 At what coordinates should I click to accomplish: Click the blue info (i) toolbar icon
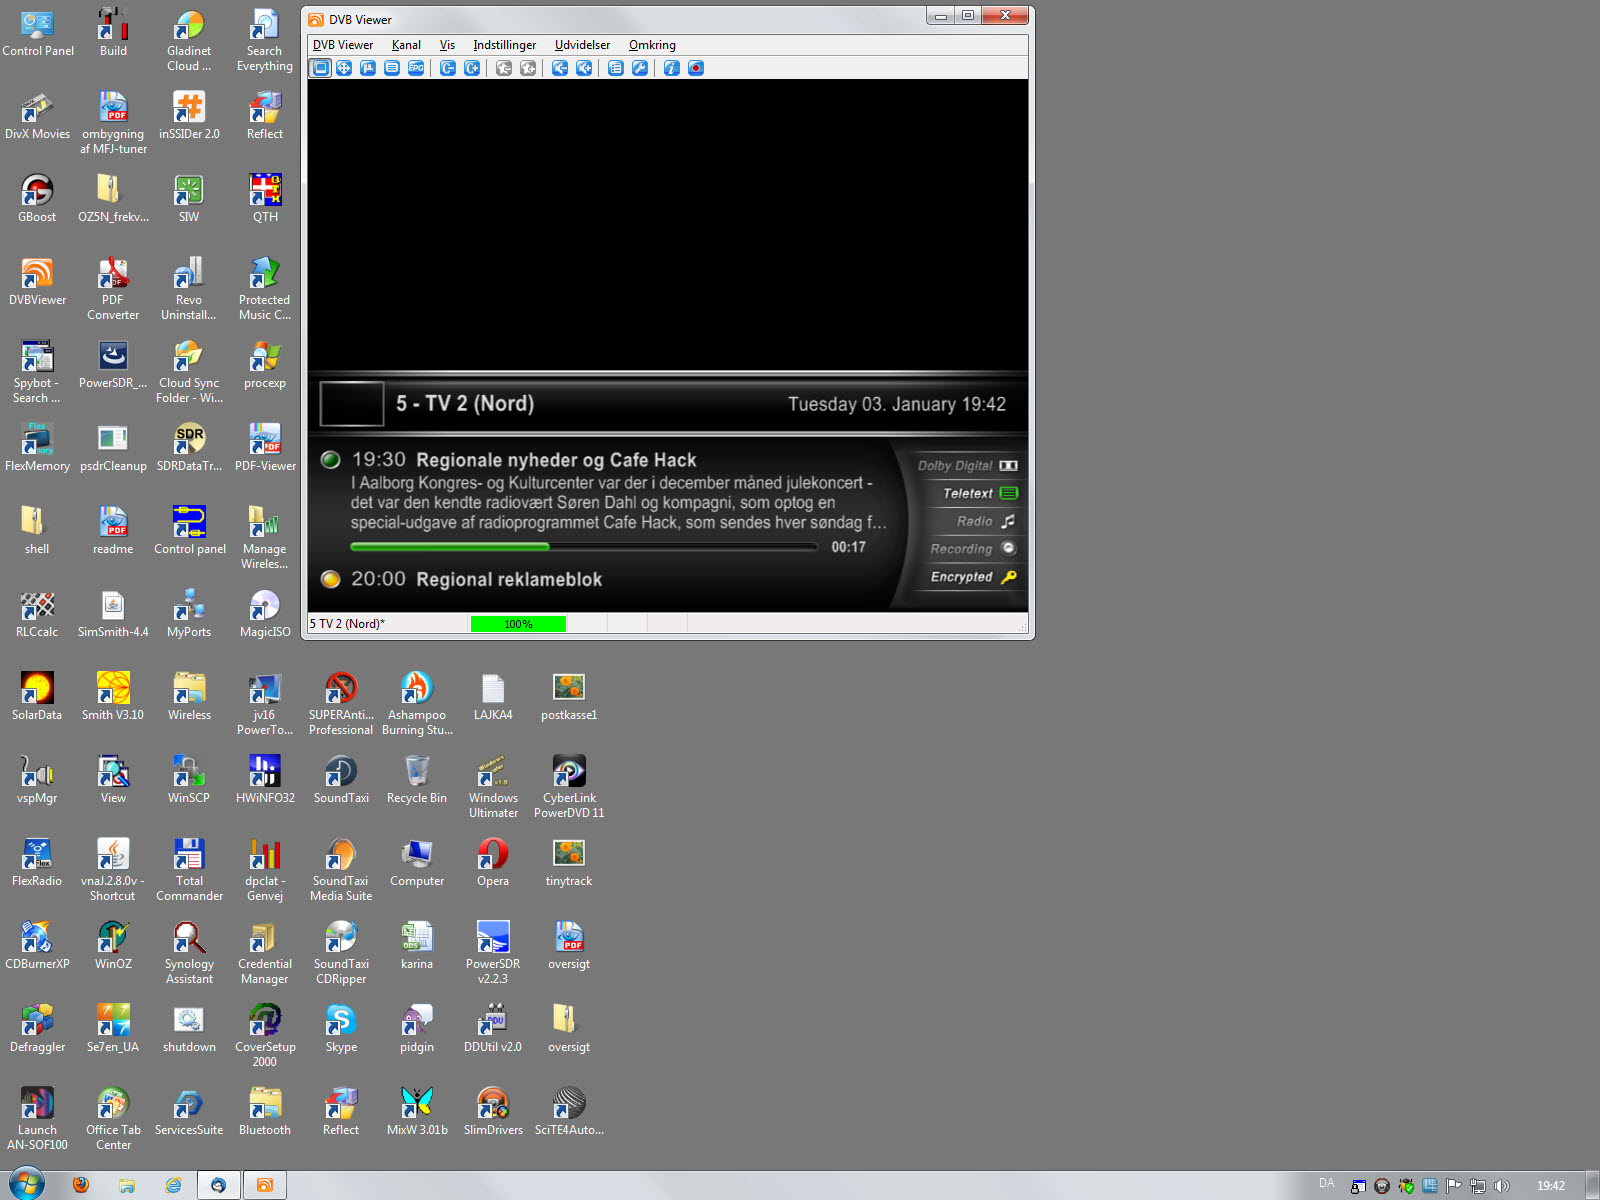pos(672,68)
